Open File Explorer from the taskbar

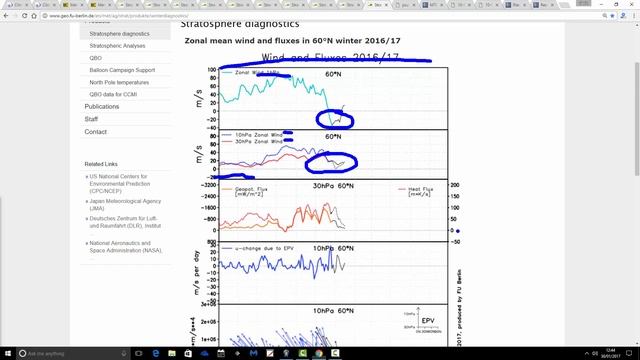click(x=172, y=353)
